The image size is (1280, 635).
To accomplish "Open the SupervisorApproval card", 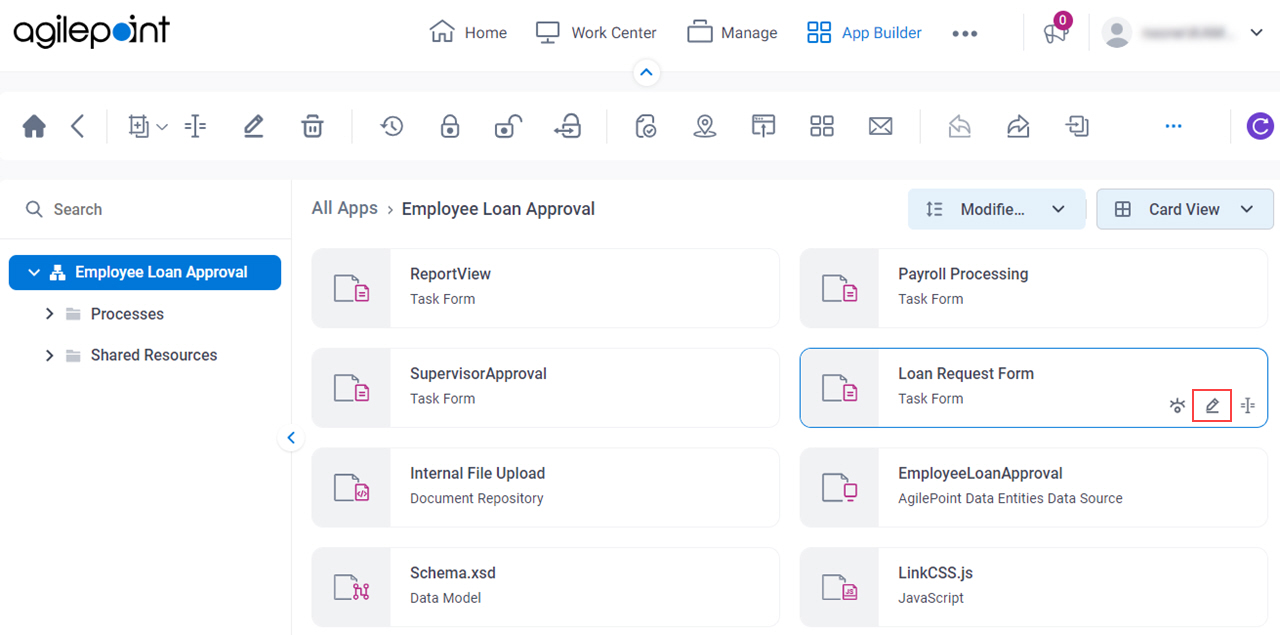I will pos(545,388).
